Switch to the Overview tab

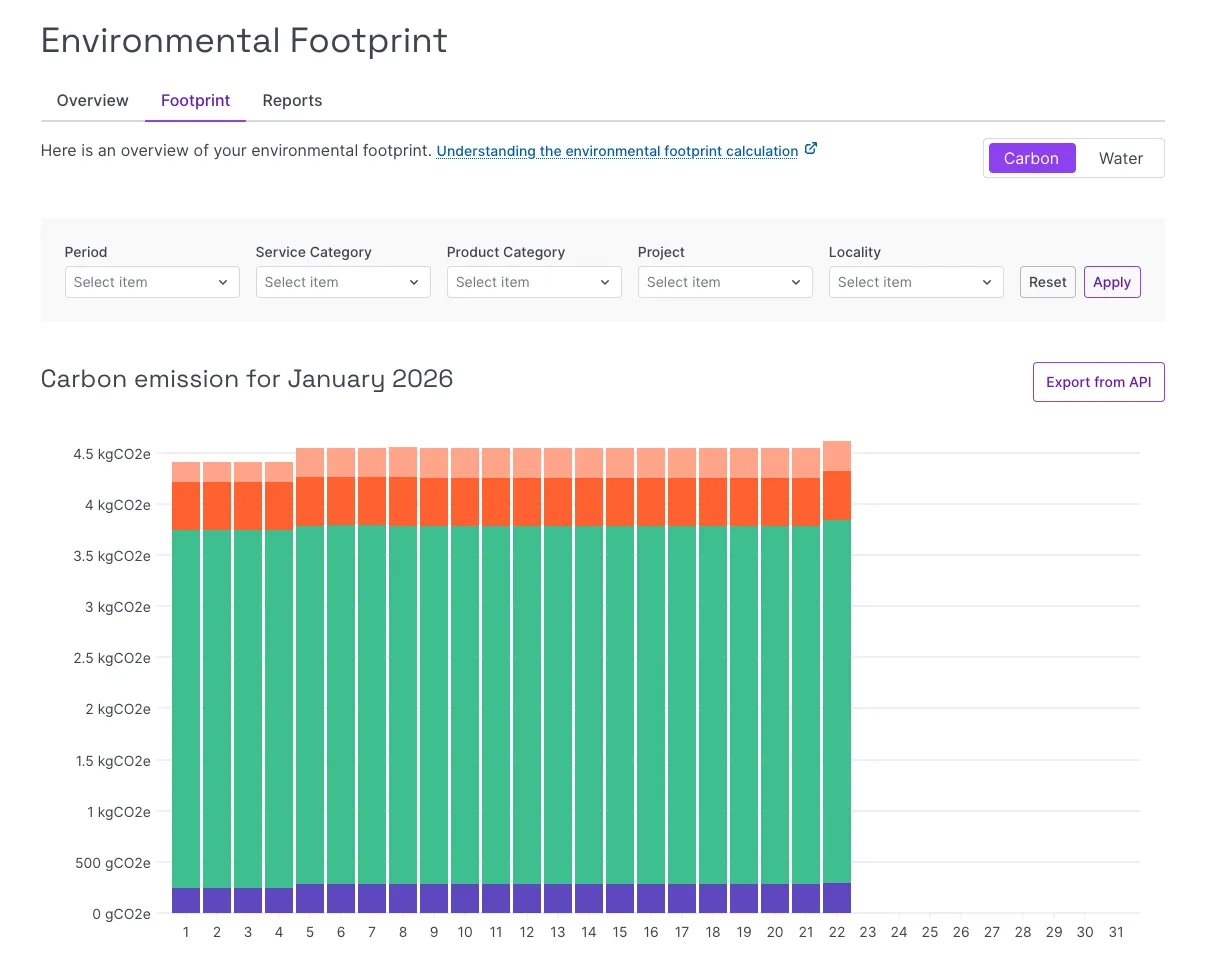(92, 100)
